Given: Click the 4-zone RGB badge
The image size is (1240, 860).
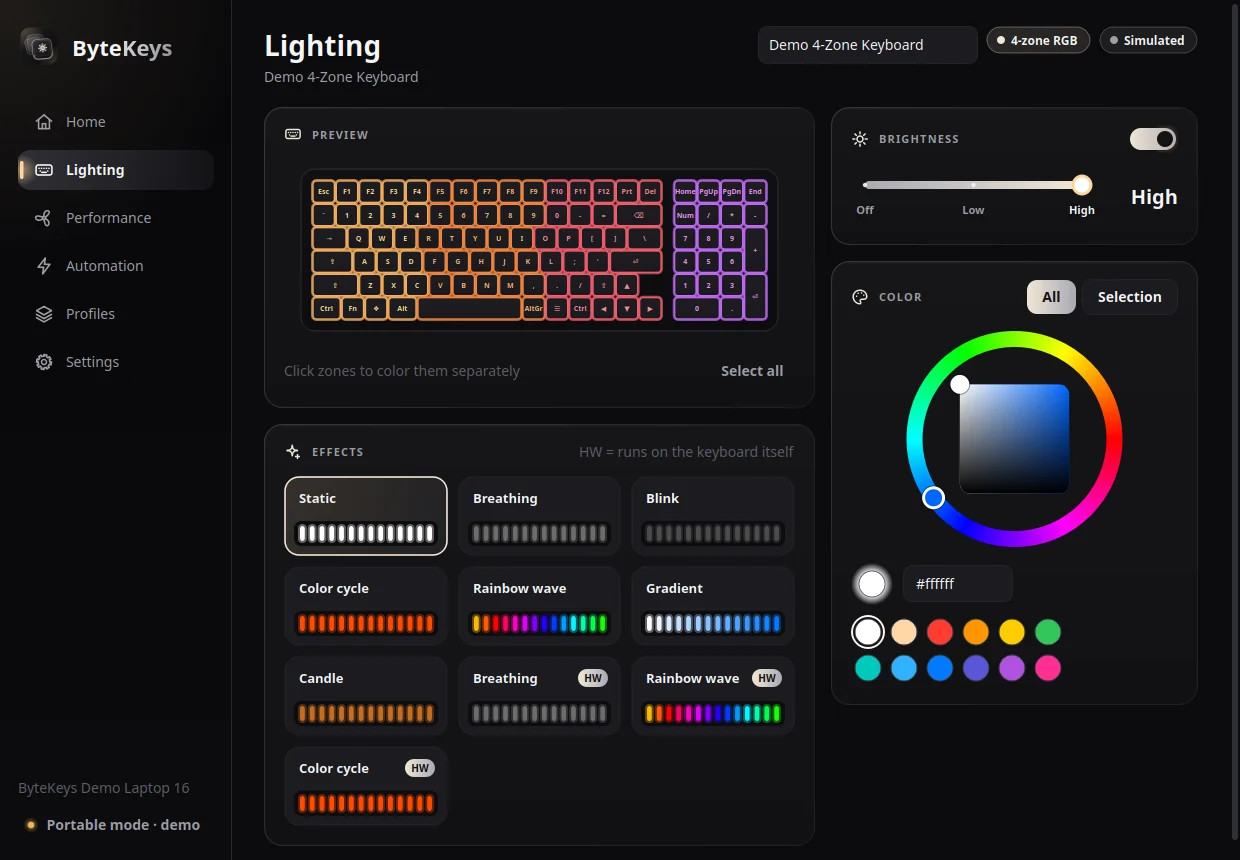Looking at the screenshot, I should [x=1038, y=40].
